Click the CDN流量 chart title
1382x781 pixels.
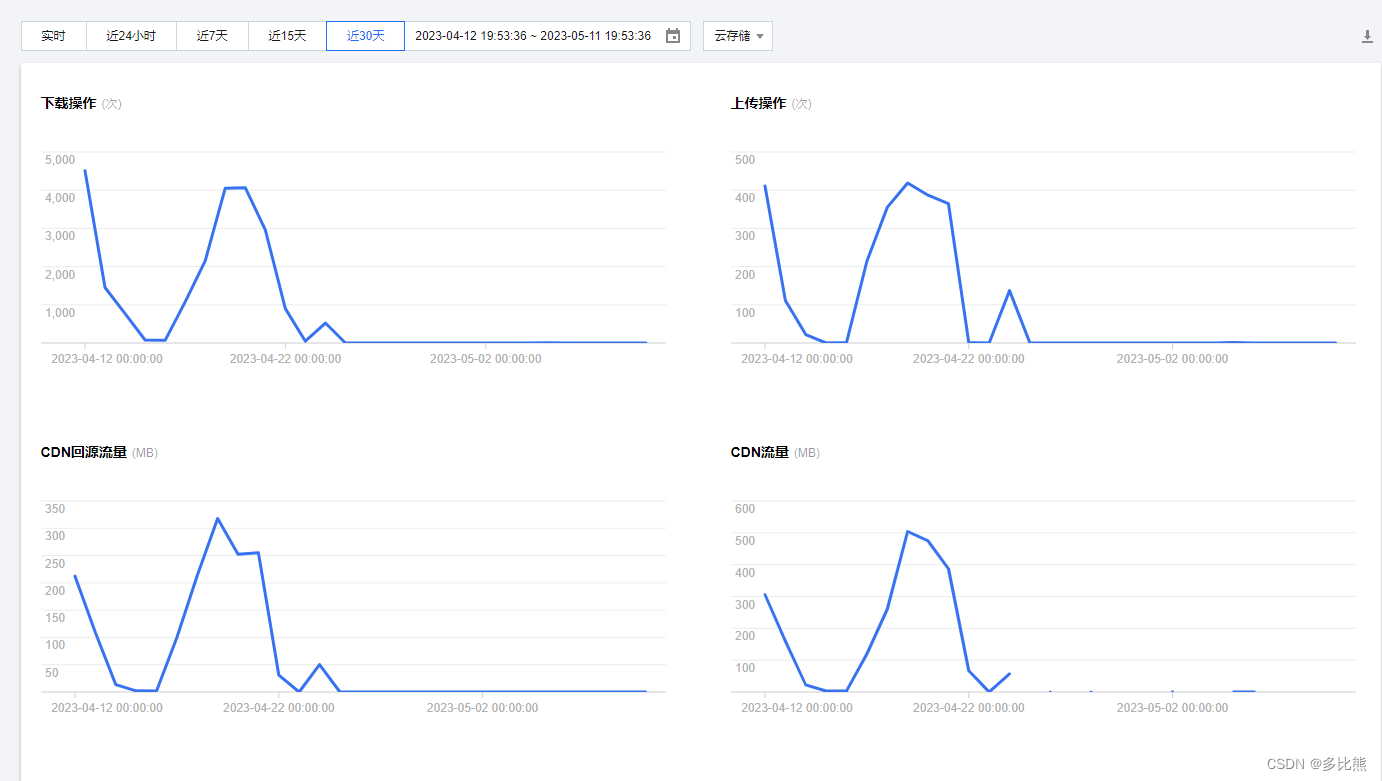tap(760, 452)
